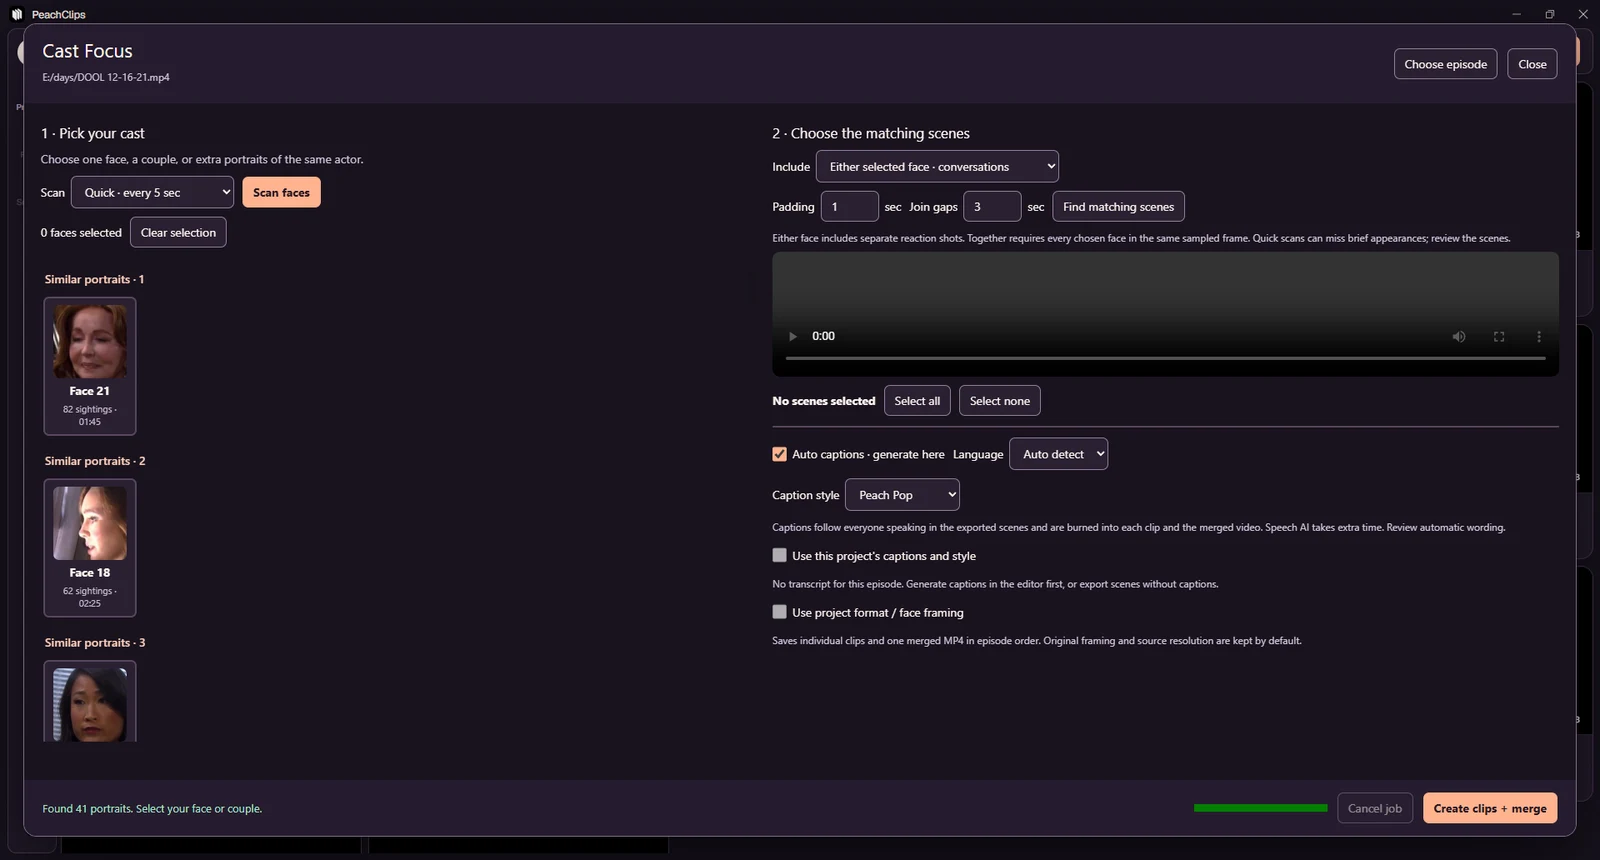Click the 'Similar portraits · 2' heading
Viewport: 1600px width, 860px height.
(95, 461)
